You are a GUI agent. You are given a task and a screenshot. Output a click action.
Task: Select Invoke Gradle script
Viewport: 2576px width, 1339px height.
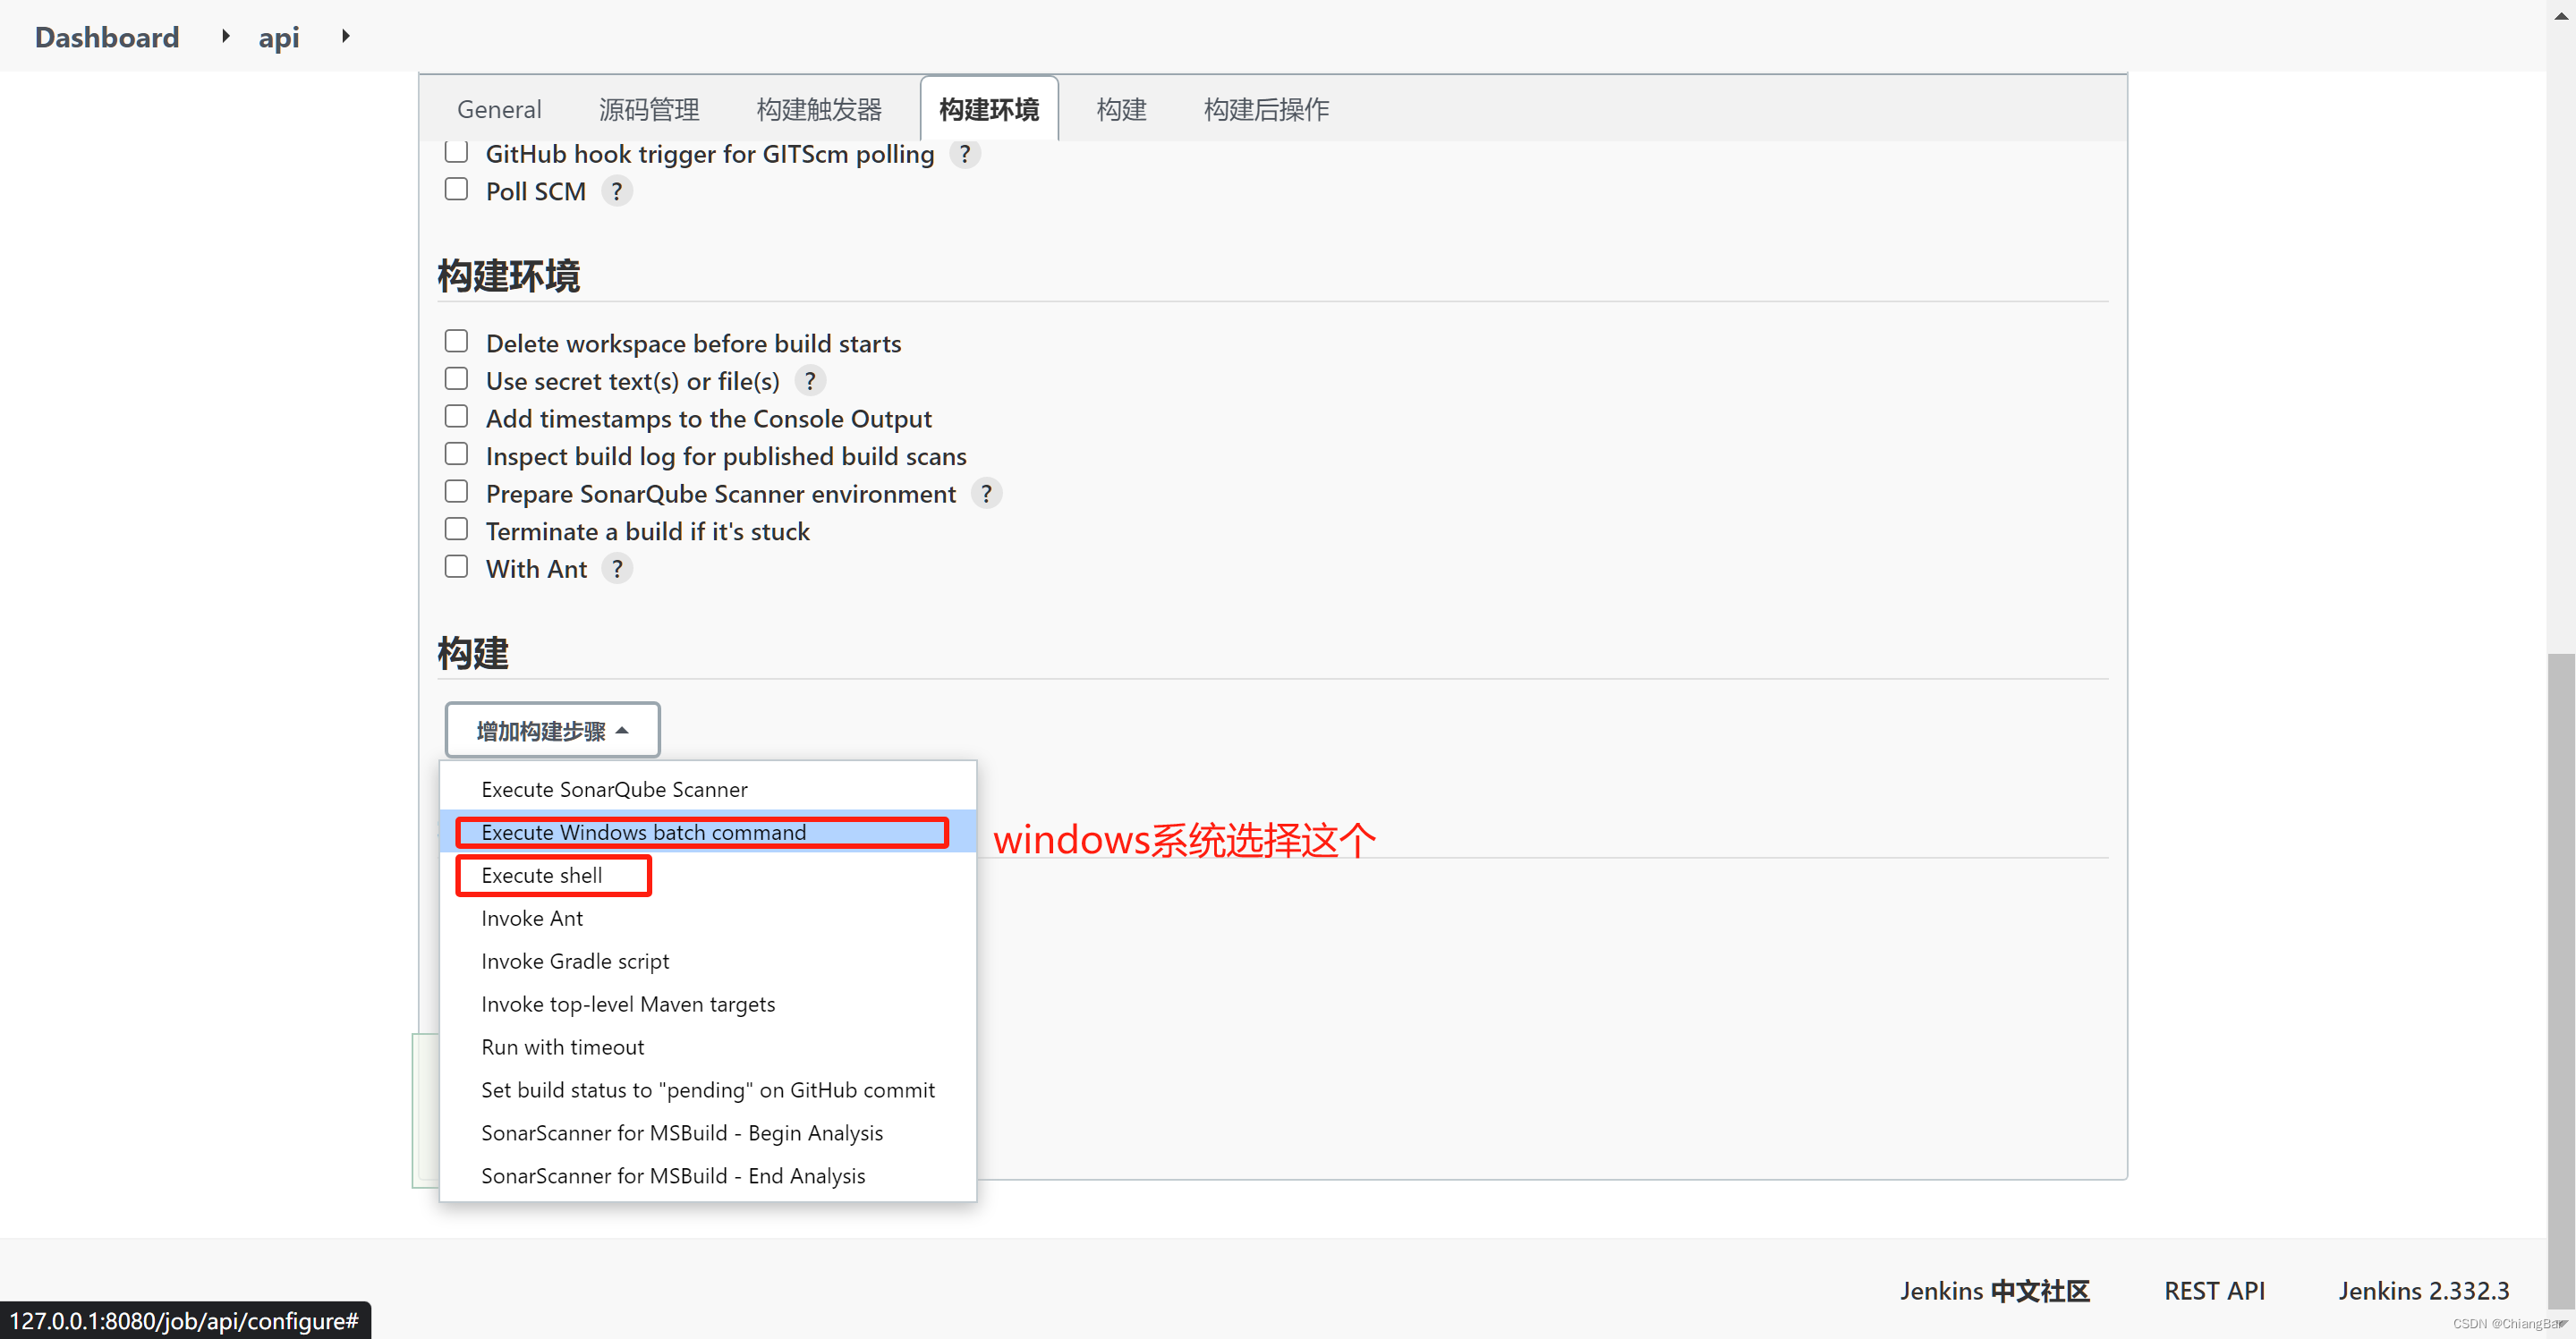point(708,961)
